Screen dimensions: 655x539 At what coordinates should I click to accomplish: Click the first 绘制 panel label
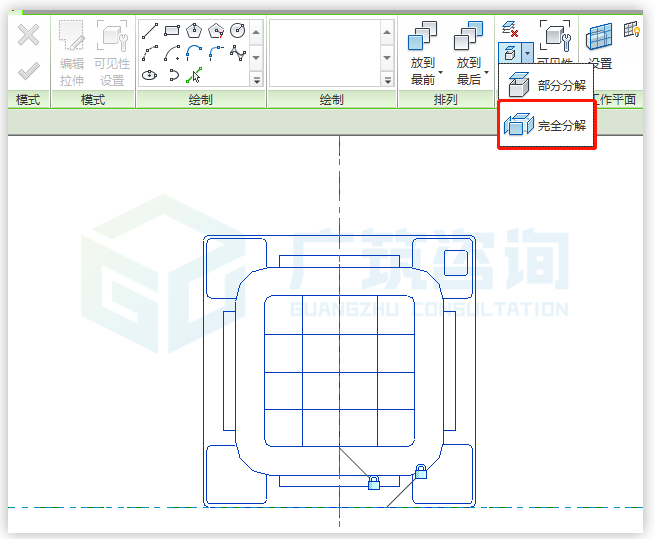(x=201, y=100)
